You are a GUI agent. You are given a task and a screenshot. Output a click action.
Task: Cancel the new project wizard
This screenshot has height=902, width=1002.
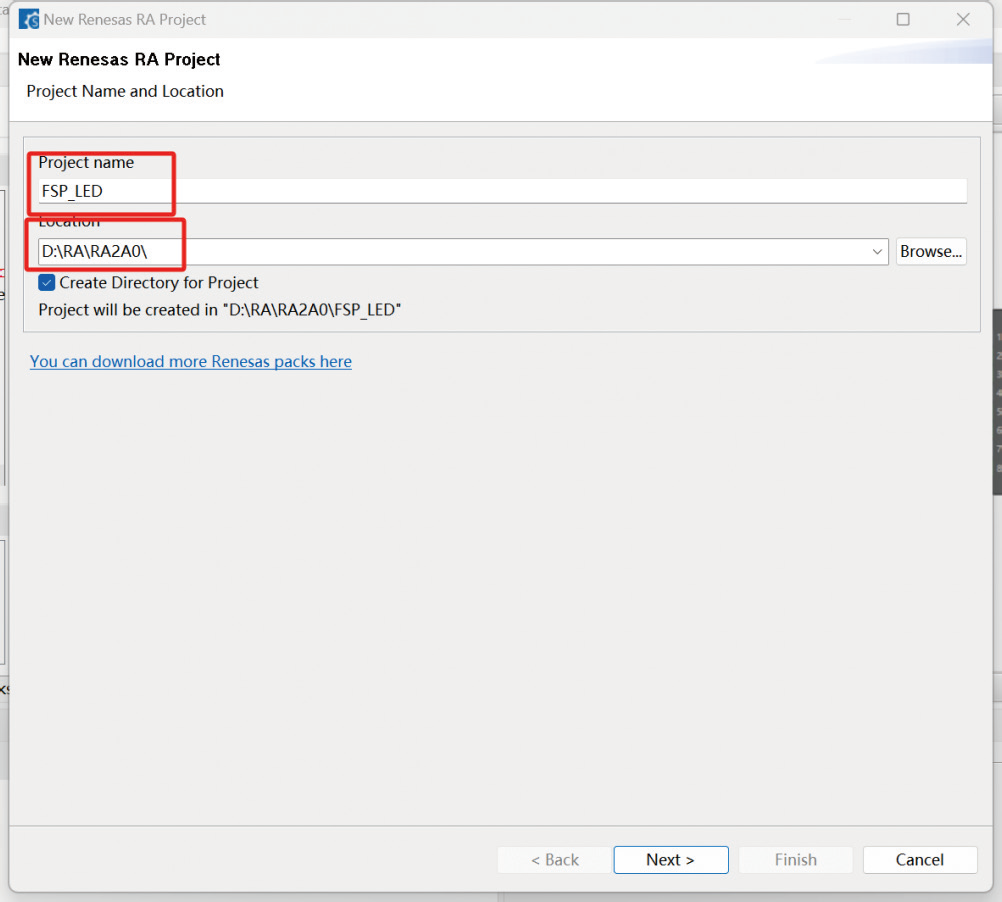tap(920, 860)
